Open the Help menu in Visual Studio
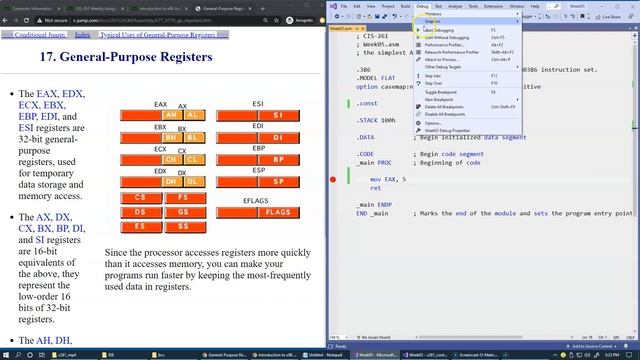 pyautogui.click(x=535, y=6)
